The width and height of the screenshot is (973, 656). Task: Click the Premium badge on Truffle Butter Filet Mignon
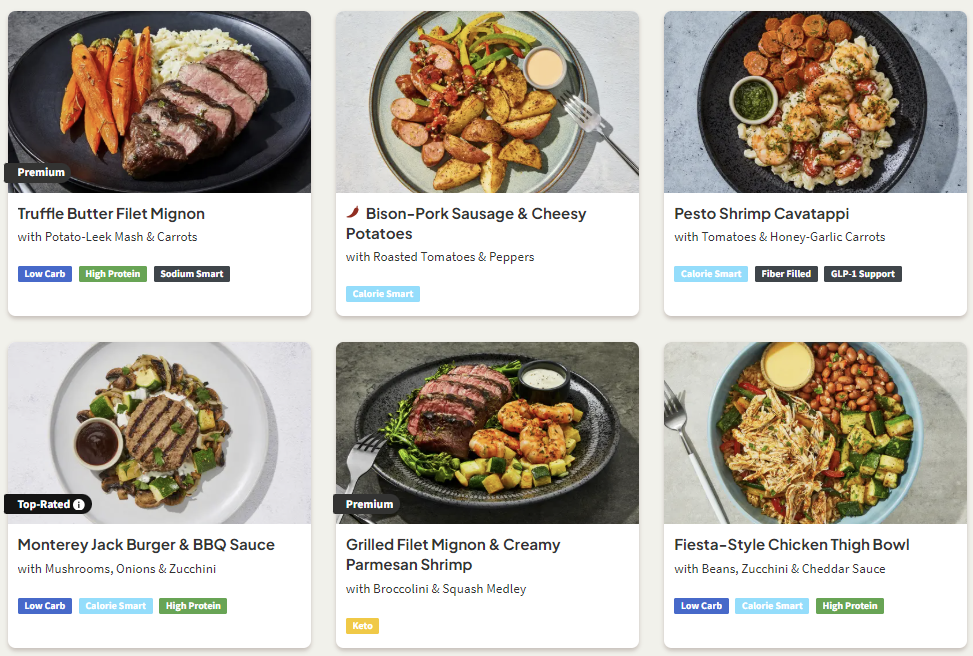[x=40, y=172]
